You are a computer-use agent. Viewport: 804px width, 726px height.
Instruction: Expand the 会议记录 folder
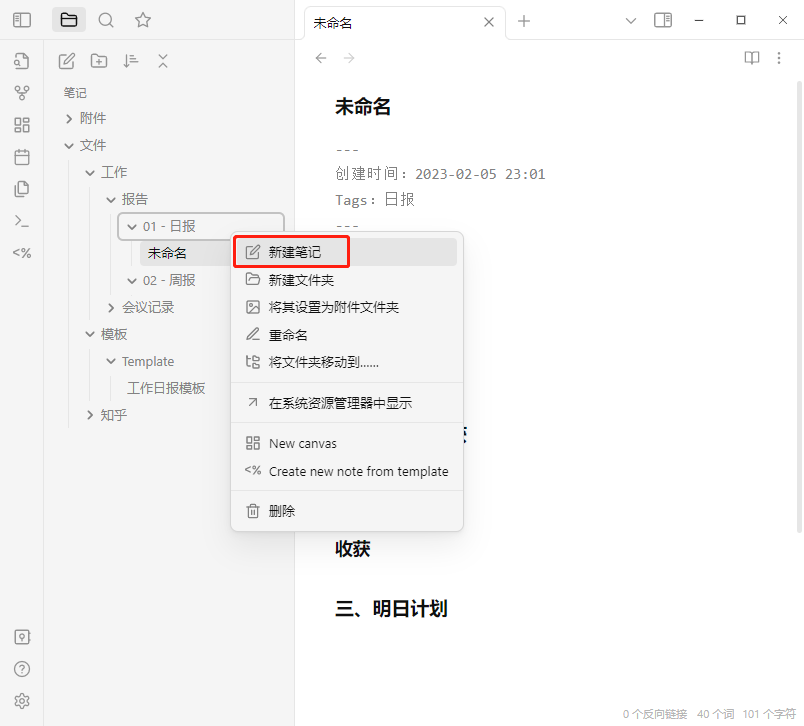pyautogui.click(x=111, y=308)
